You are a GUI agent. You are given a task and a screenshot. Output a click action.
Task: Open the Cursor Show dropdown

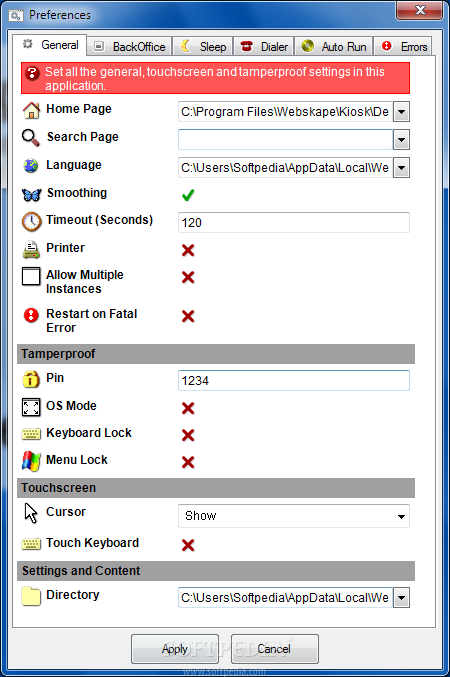pos(294,516)
